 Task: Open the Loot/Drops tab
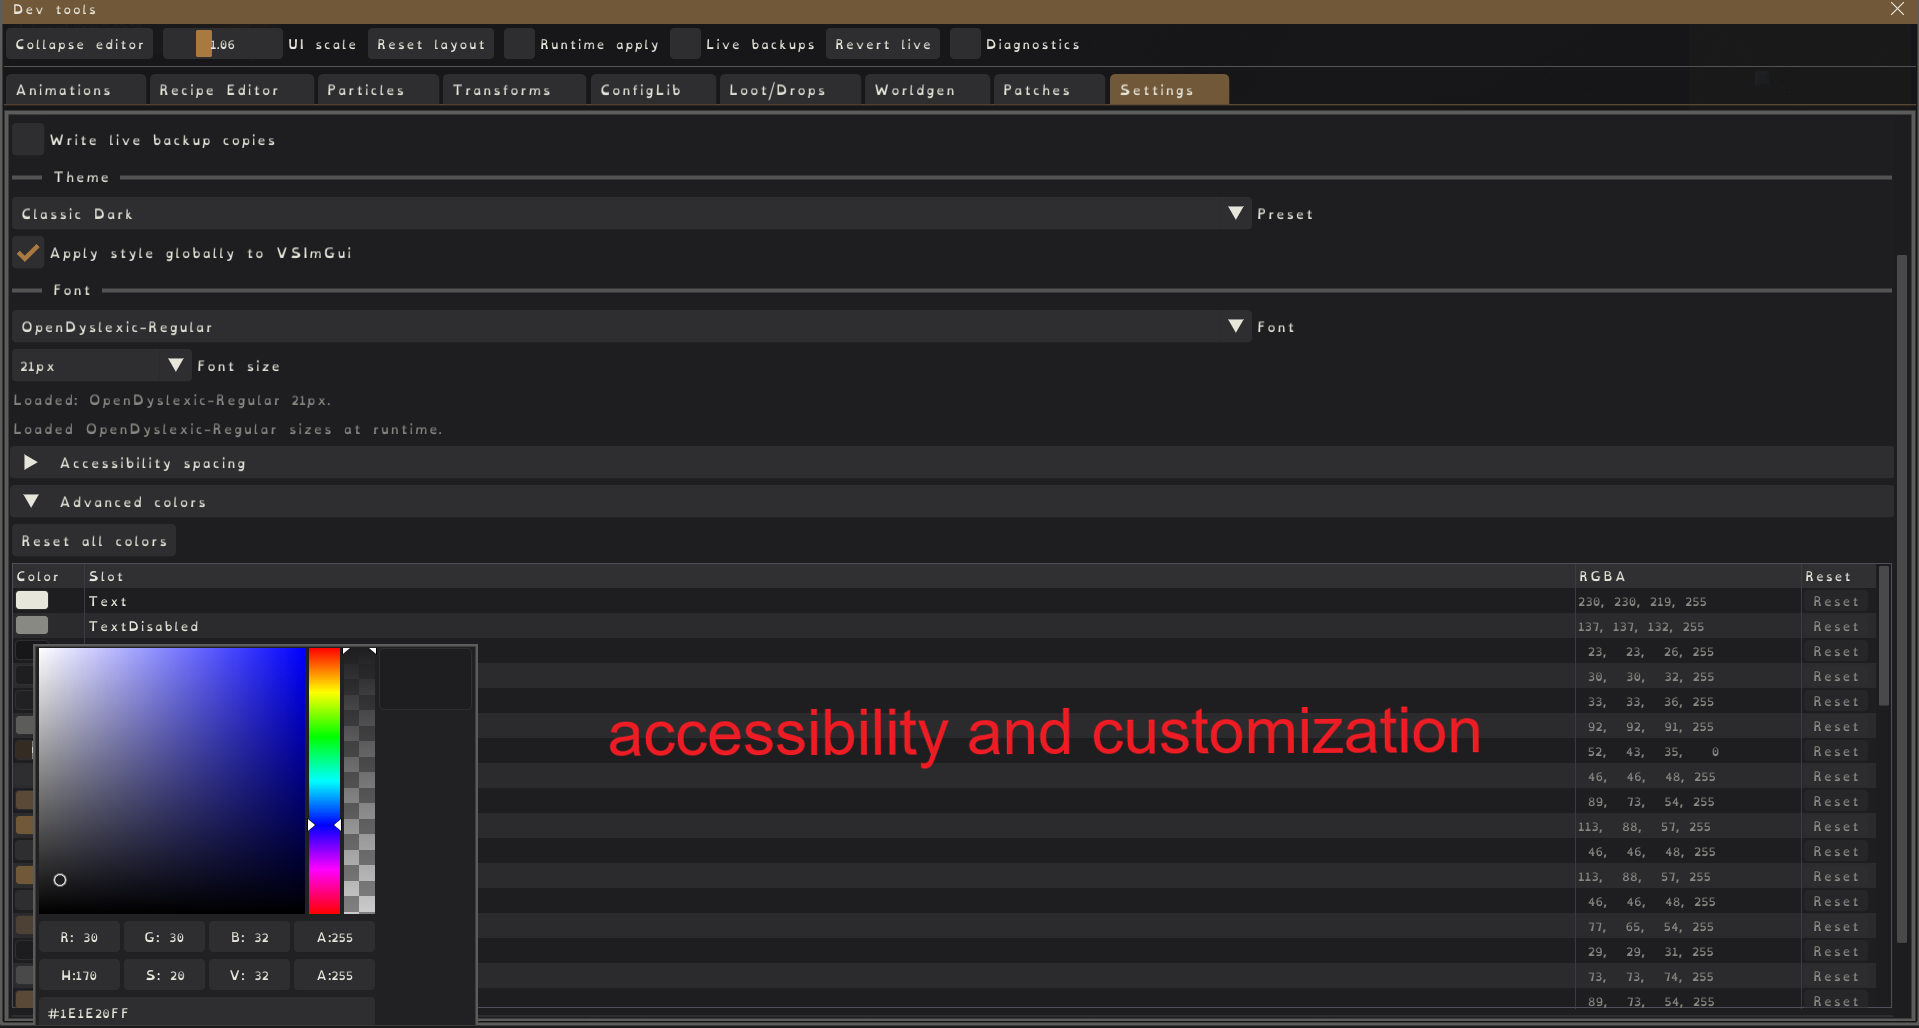tap(789, 89)
